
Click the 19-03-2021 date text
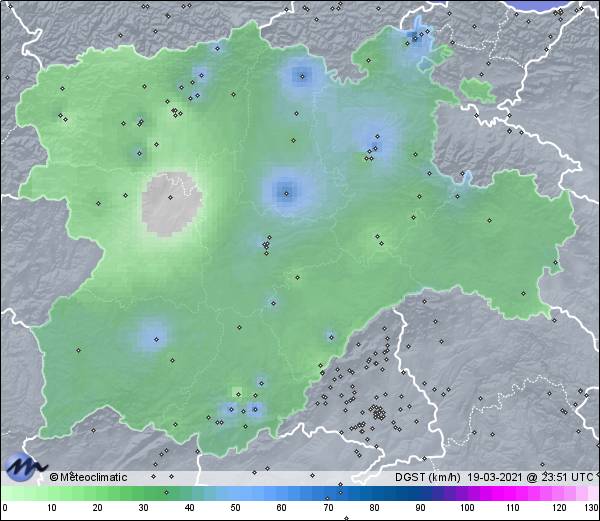495,477
